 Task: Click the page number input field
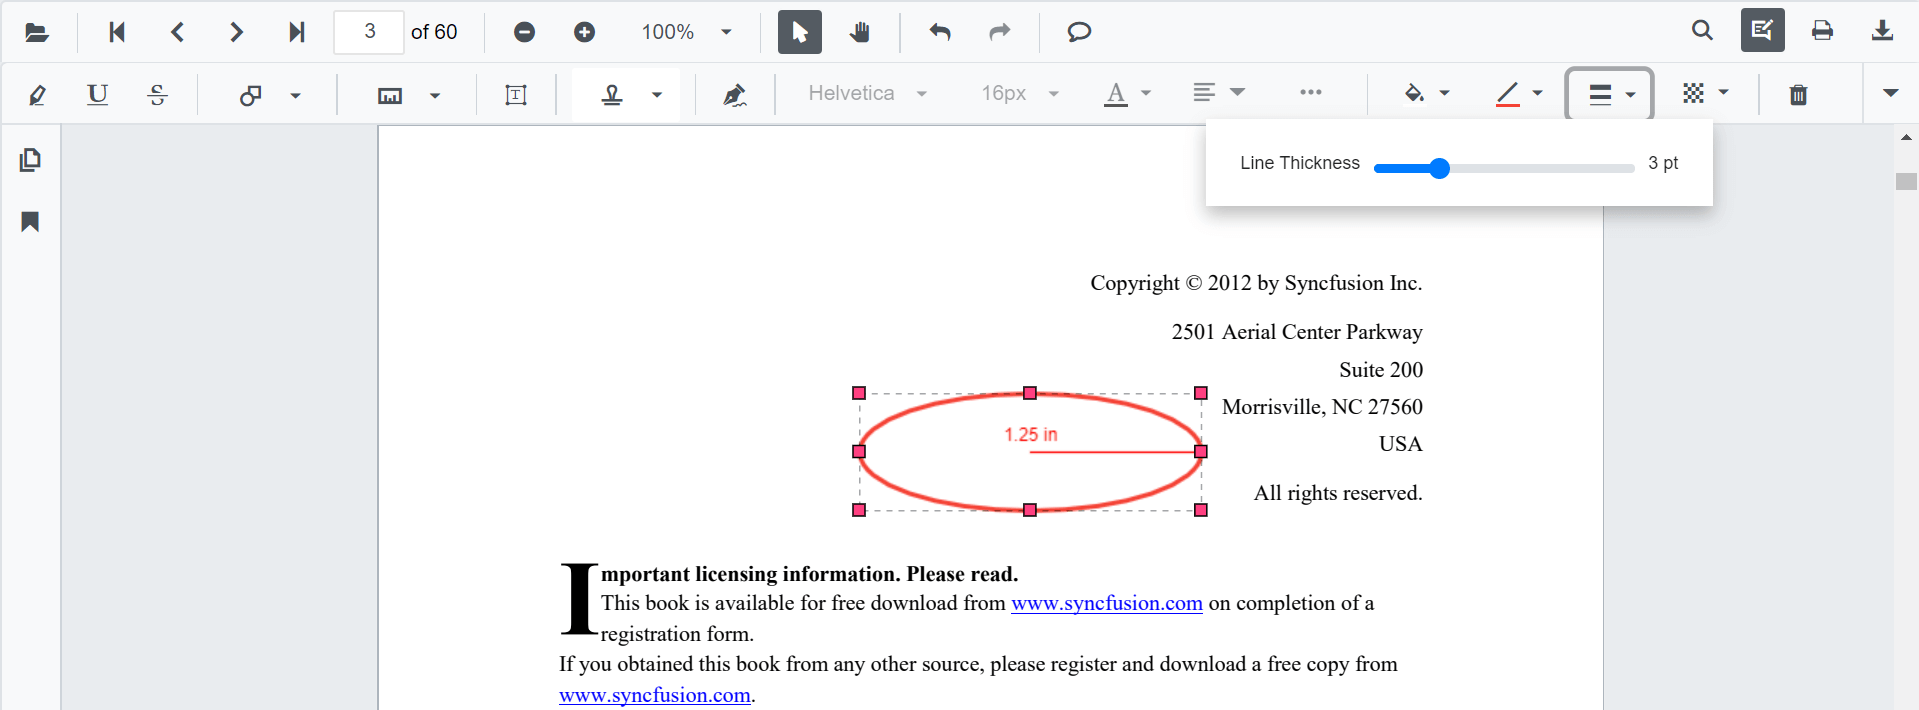pos(369,32)
